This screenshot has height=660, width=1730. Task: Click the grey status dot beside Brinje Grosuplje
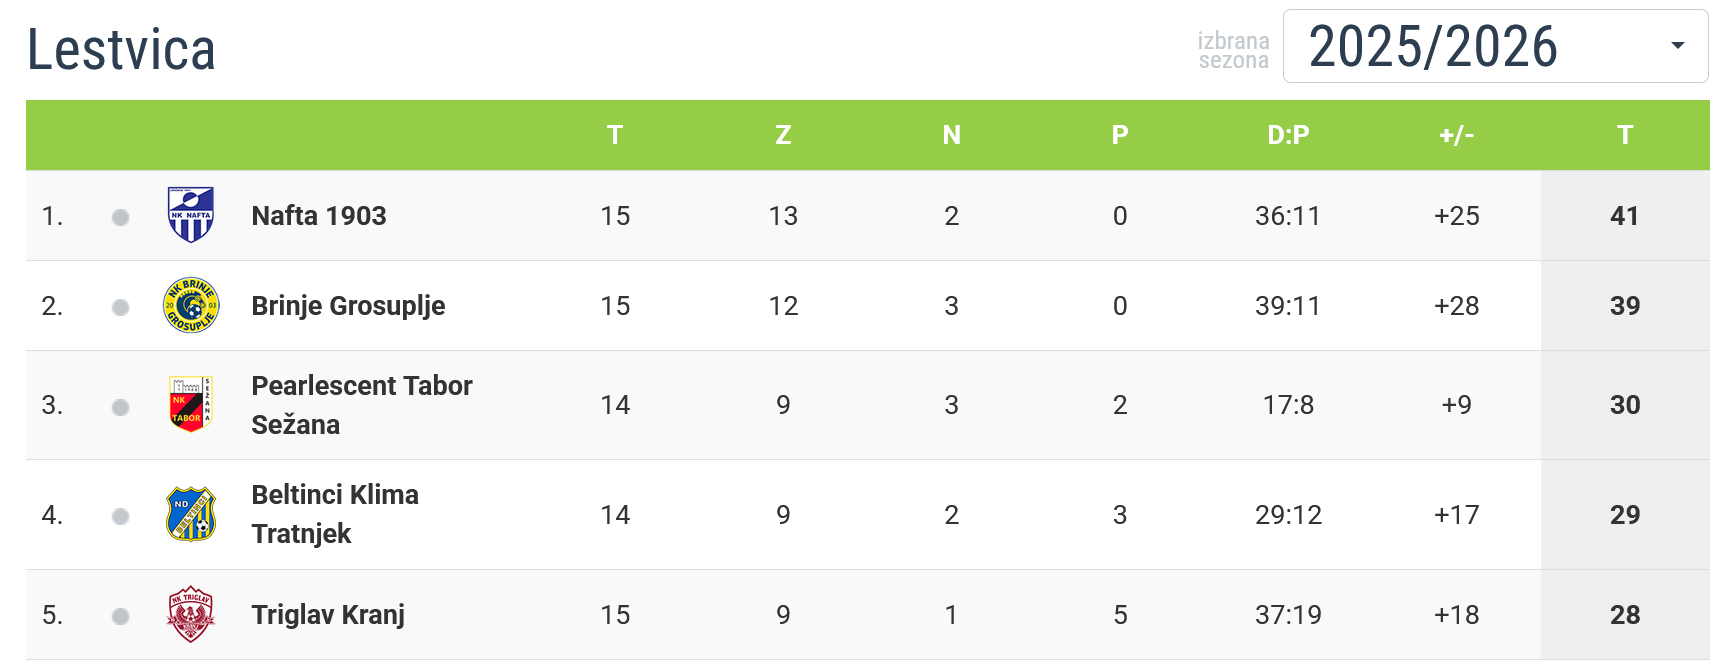(x=121, y=307)
